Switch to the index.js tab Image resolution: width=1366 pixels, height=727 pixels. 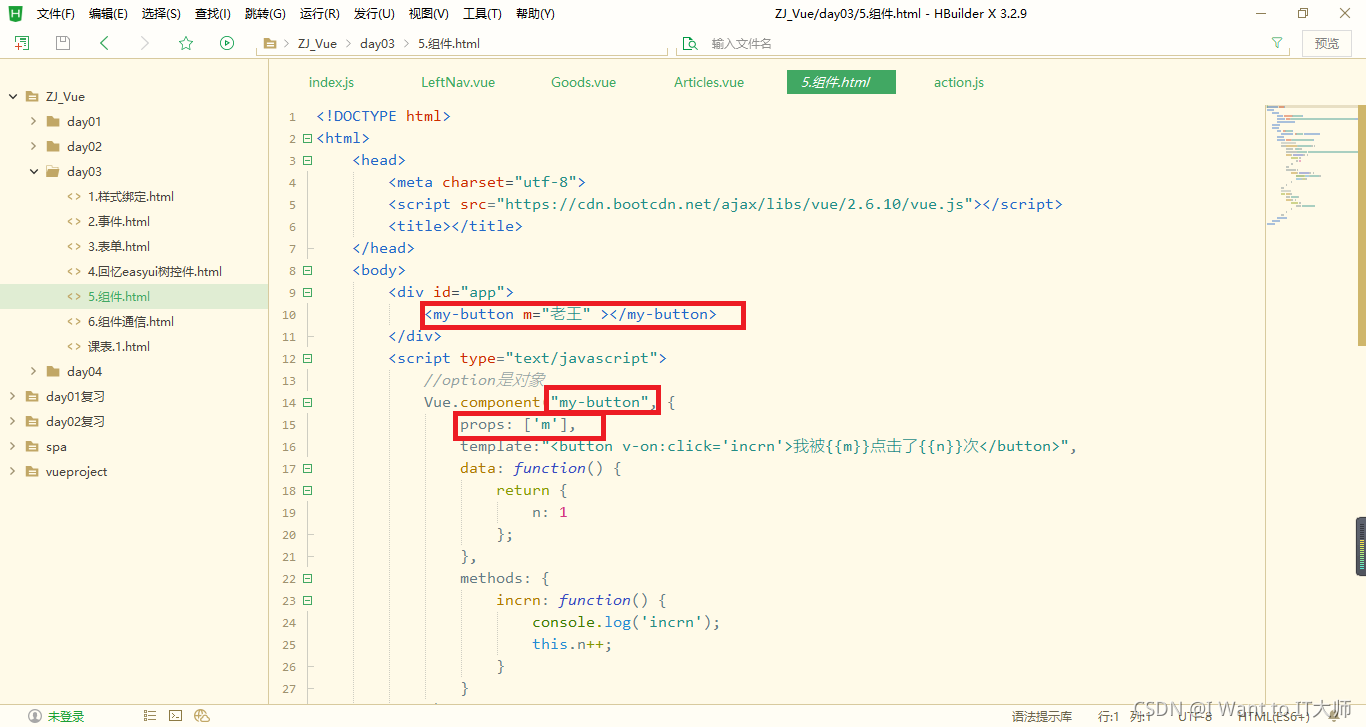tap(331, 82)
